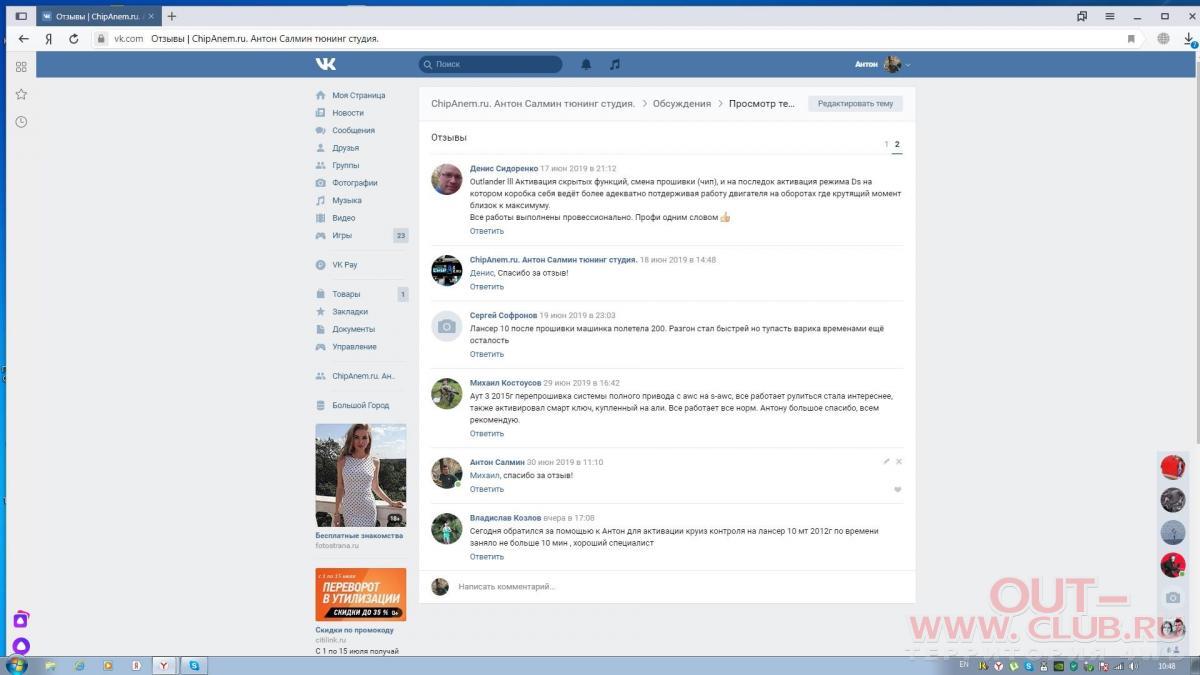Open the Yandex Browser taskbar icon
The width and height of the screenshot is (1200, 675).
tap(165, 665)
